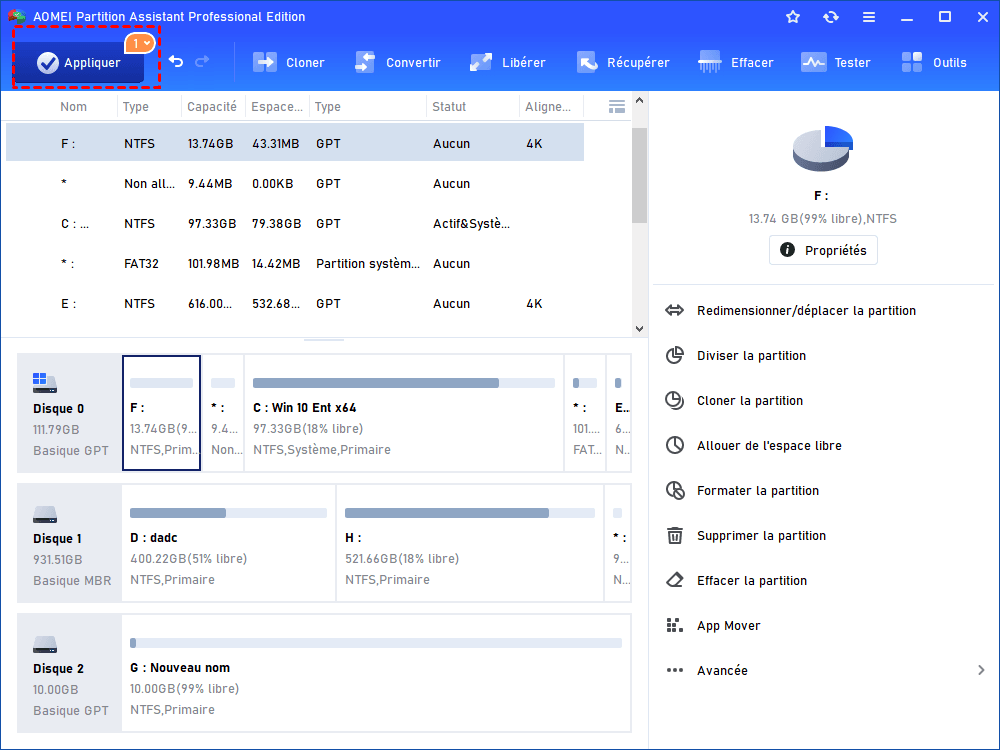Click the three-dots Avancée icon

tap(675, 670)
